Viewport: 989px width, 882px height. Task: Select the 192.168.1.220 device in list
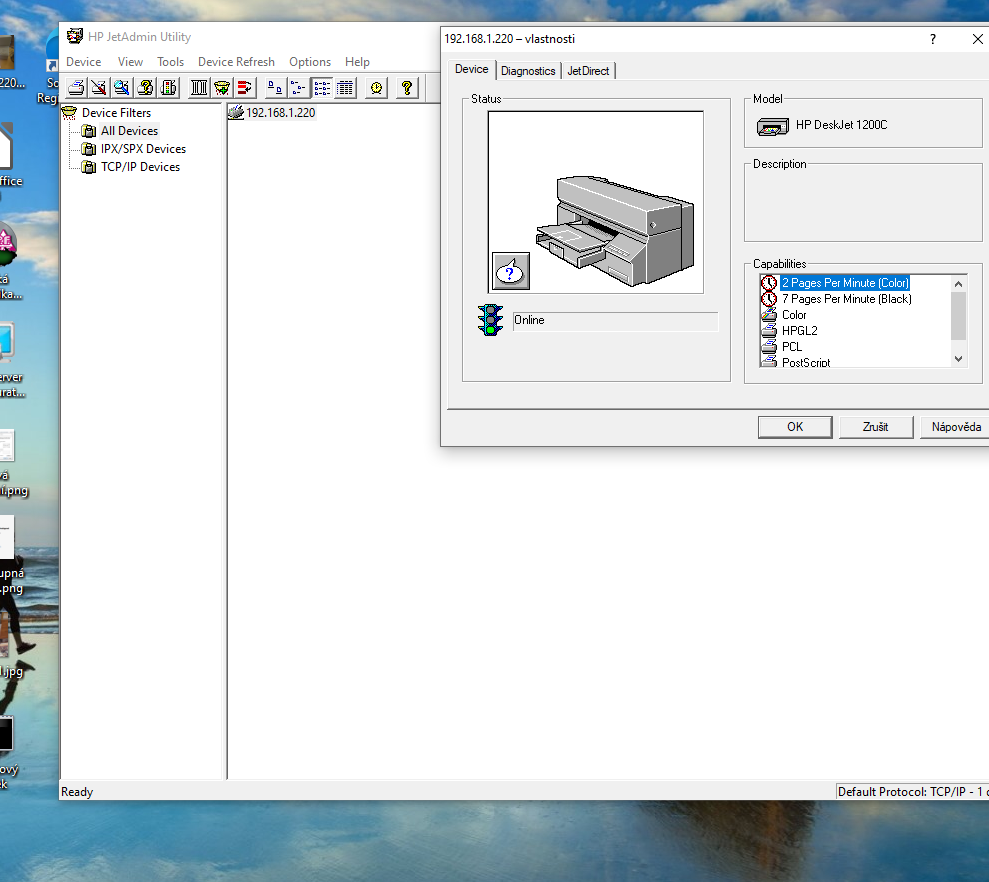[280, 113]
